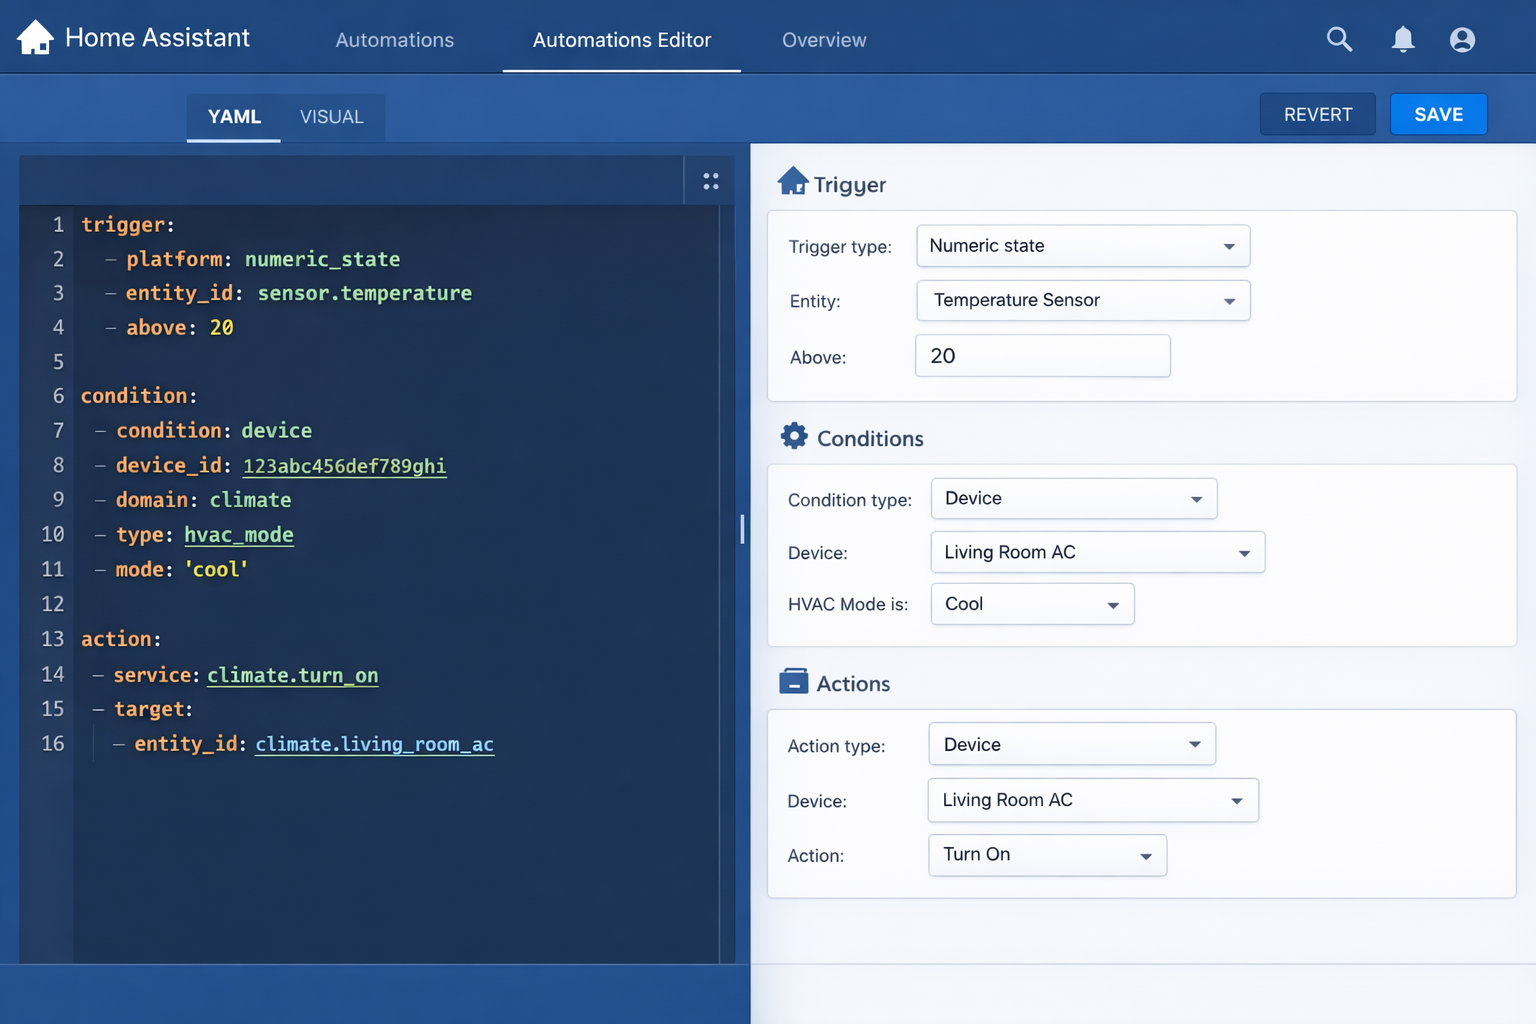Click the pane divider handle between editors
This screenshot has height=1024, width=1536.
coord(742,528)
